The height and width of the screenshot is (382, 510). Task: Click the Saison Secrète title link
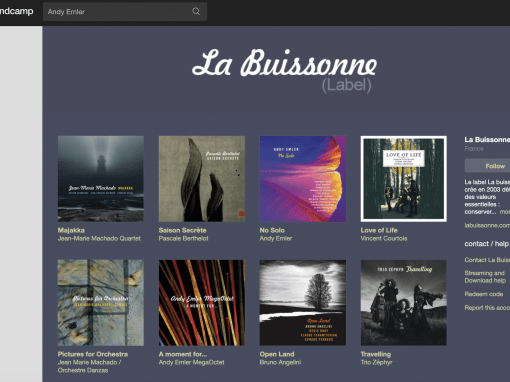[x=182, y=230]
